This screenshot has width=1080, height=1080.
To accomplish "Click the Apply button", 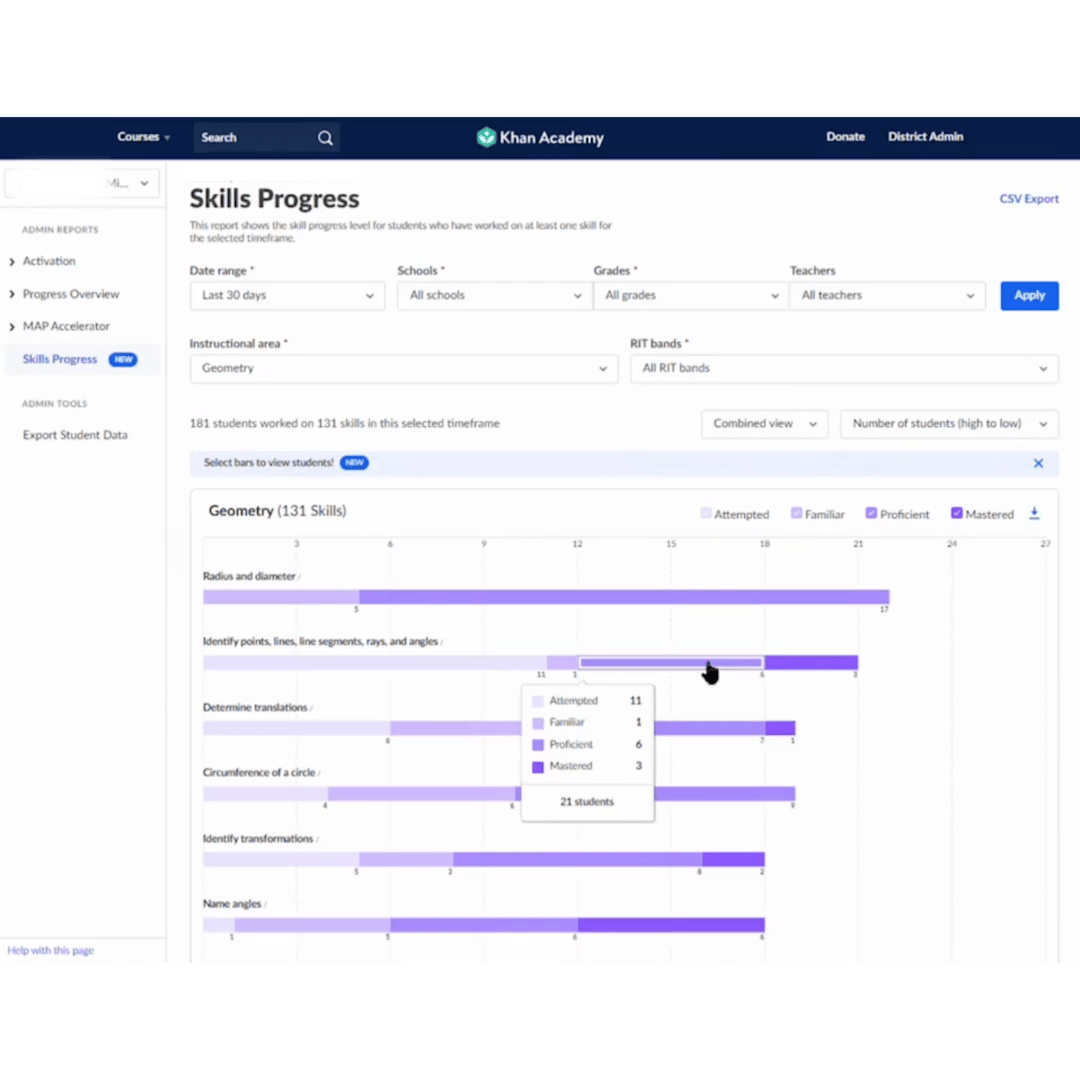I will pyautogui.click(x=1029, y=295).
